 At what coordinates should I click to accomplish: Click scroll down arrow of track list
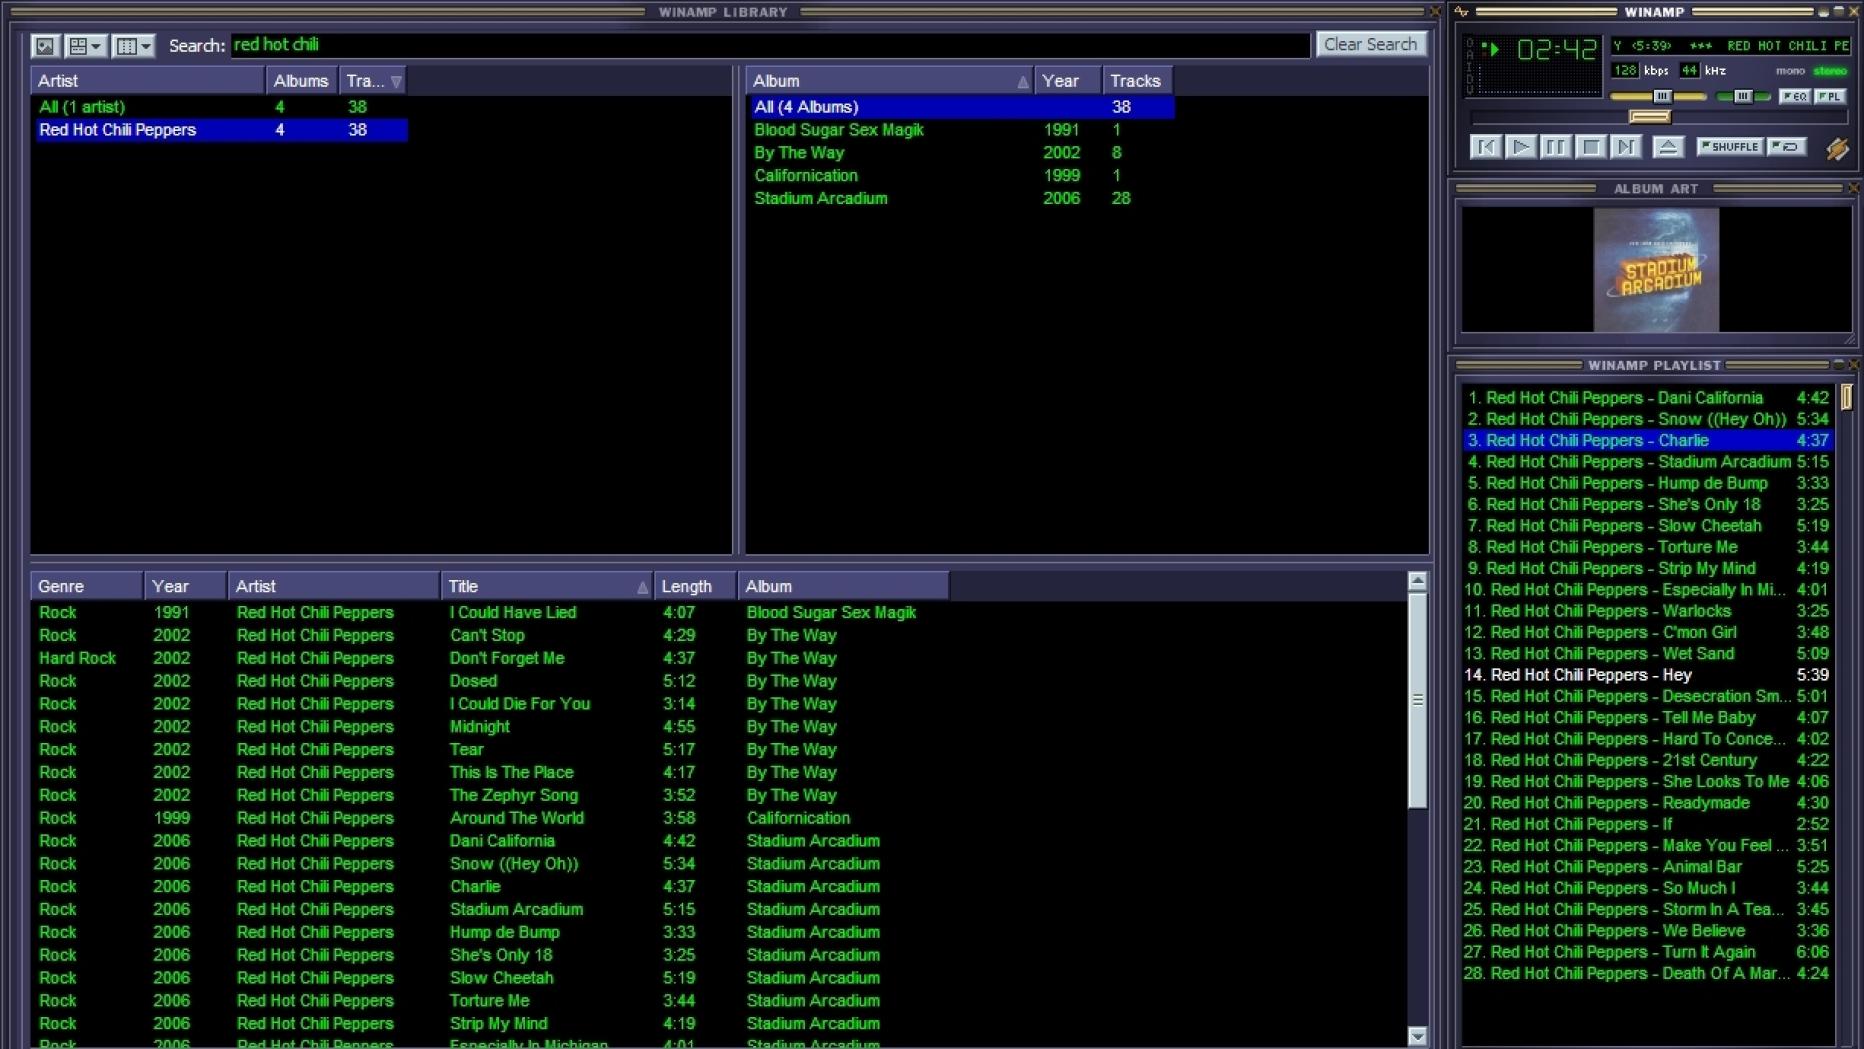(x=1417, y=1036)
